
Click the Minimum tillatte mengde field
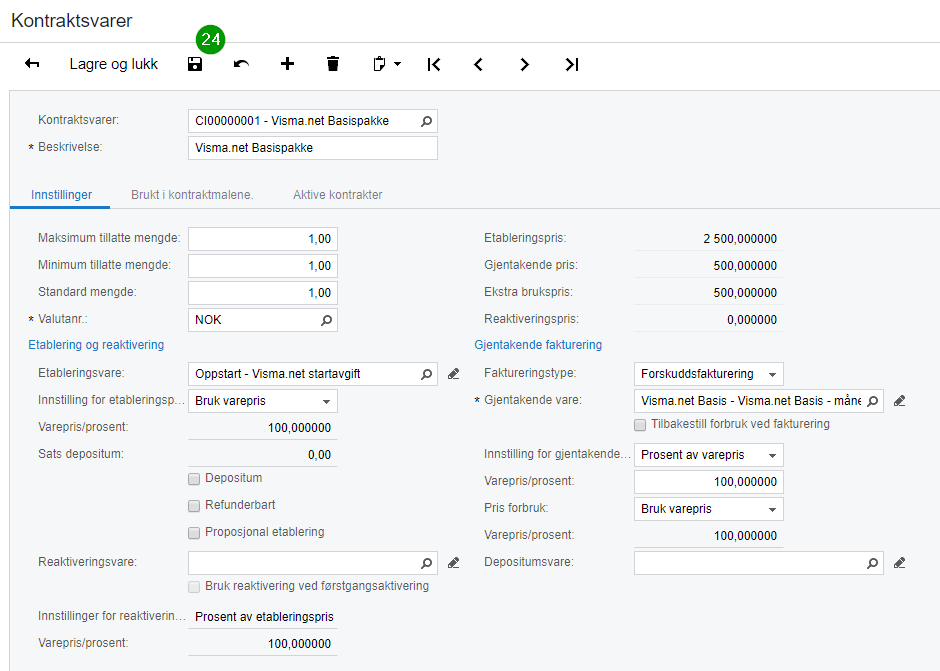263,266
